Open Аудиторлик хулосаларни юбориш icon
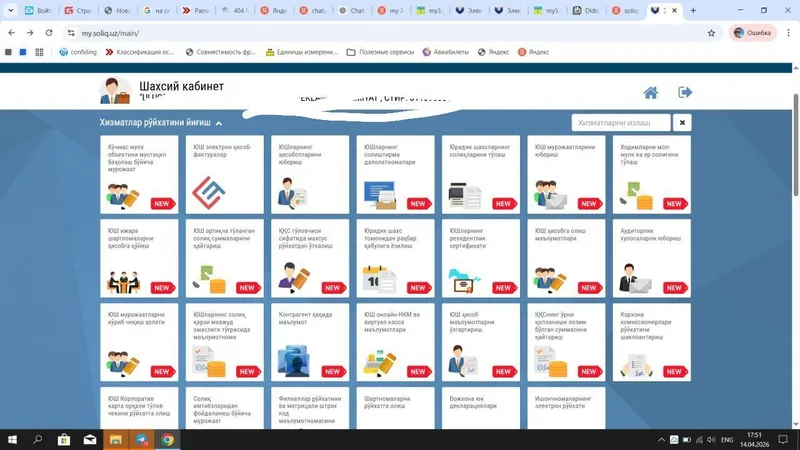Screen dimensions: 800x450 [635, 278]
